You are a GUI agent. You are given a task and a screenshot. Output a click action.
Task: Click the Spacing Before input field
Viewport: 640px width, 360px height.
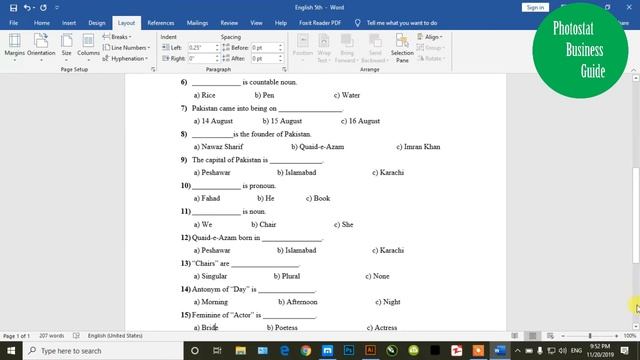[x=264, y=48]
